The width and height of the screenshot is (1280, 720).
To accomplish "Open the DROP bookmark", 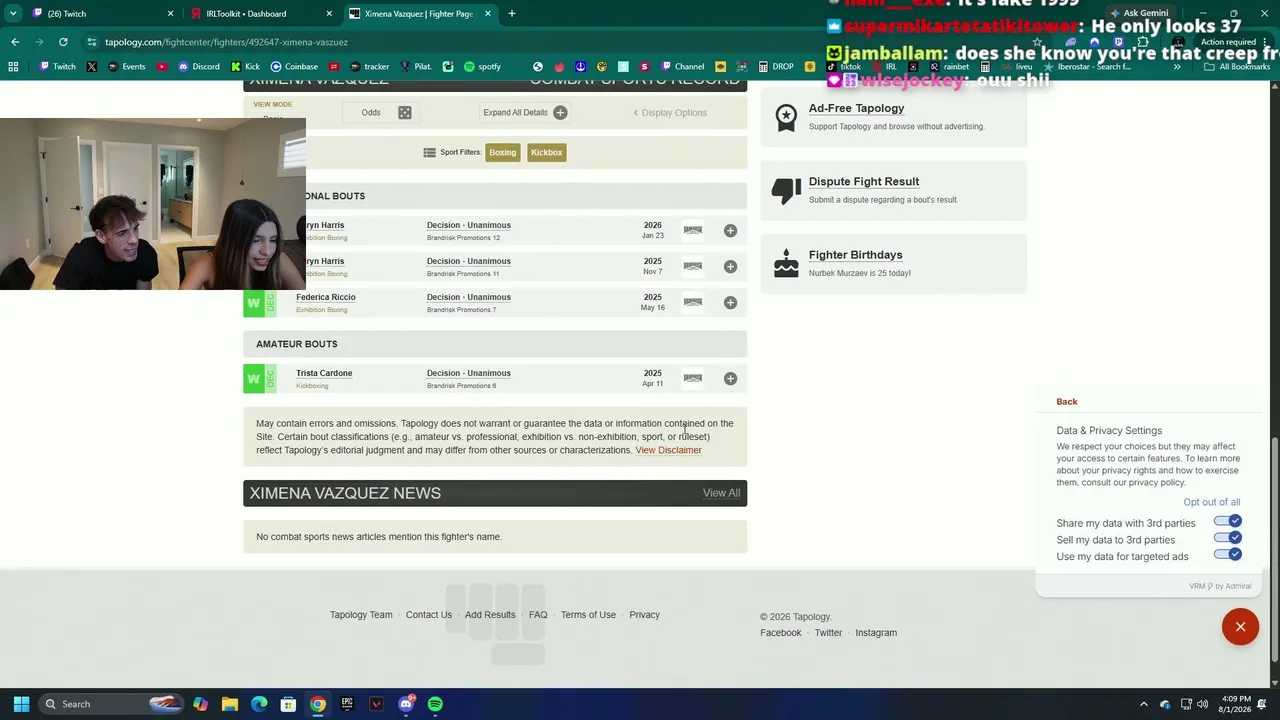I will click(776, 67).
